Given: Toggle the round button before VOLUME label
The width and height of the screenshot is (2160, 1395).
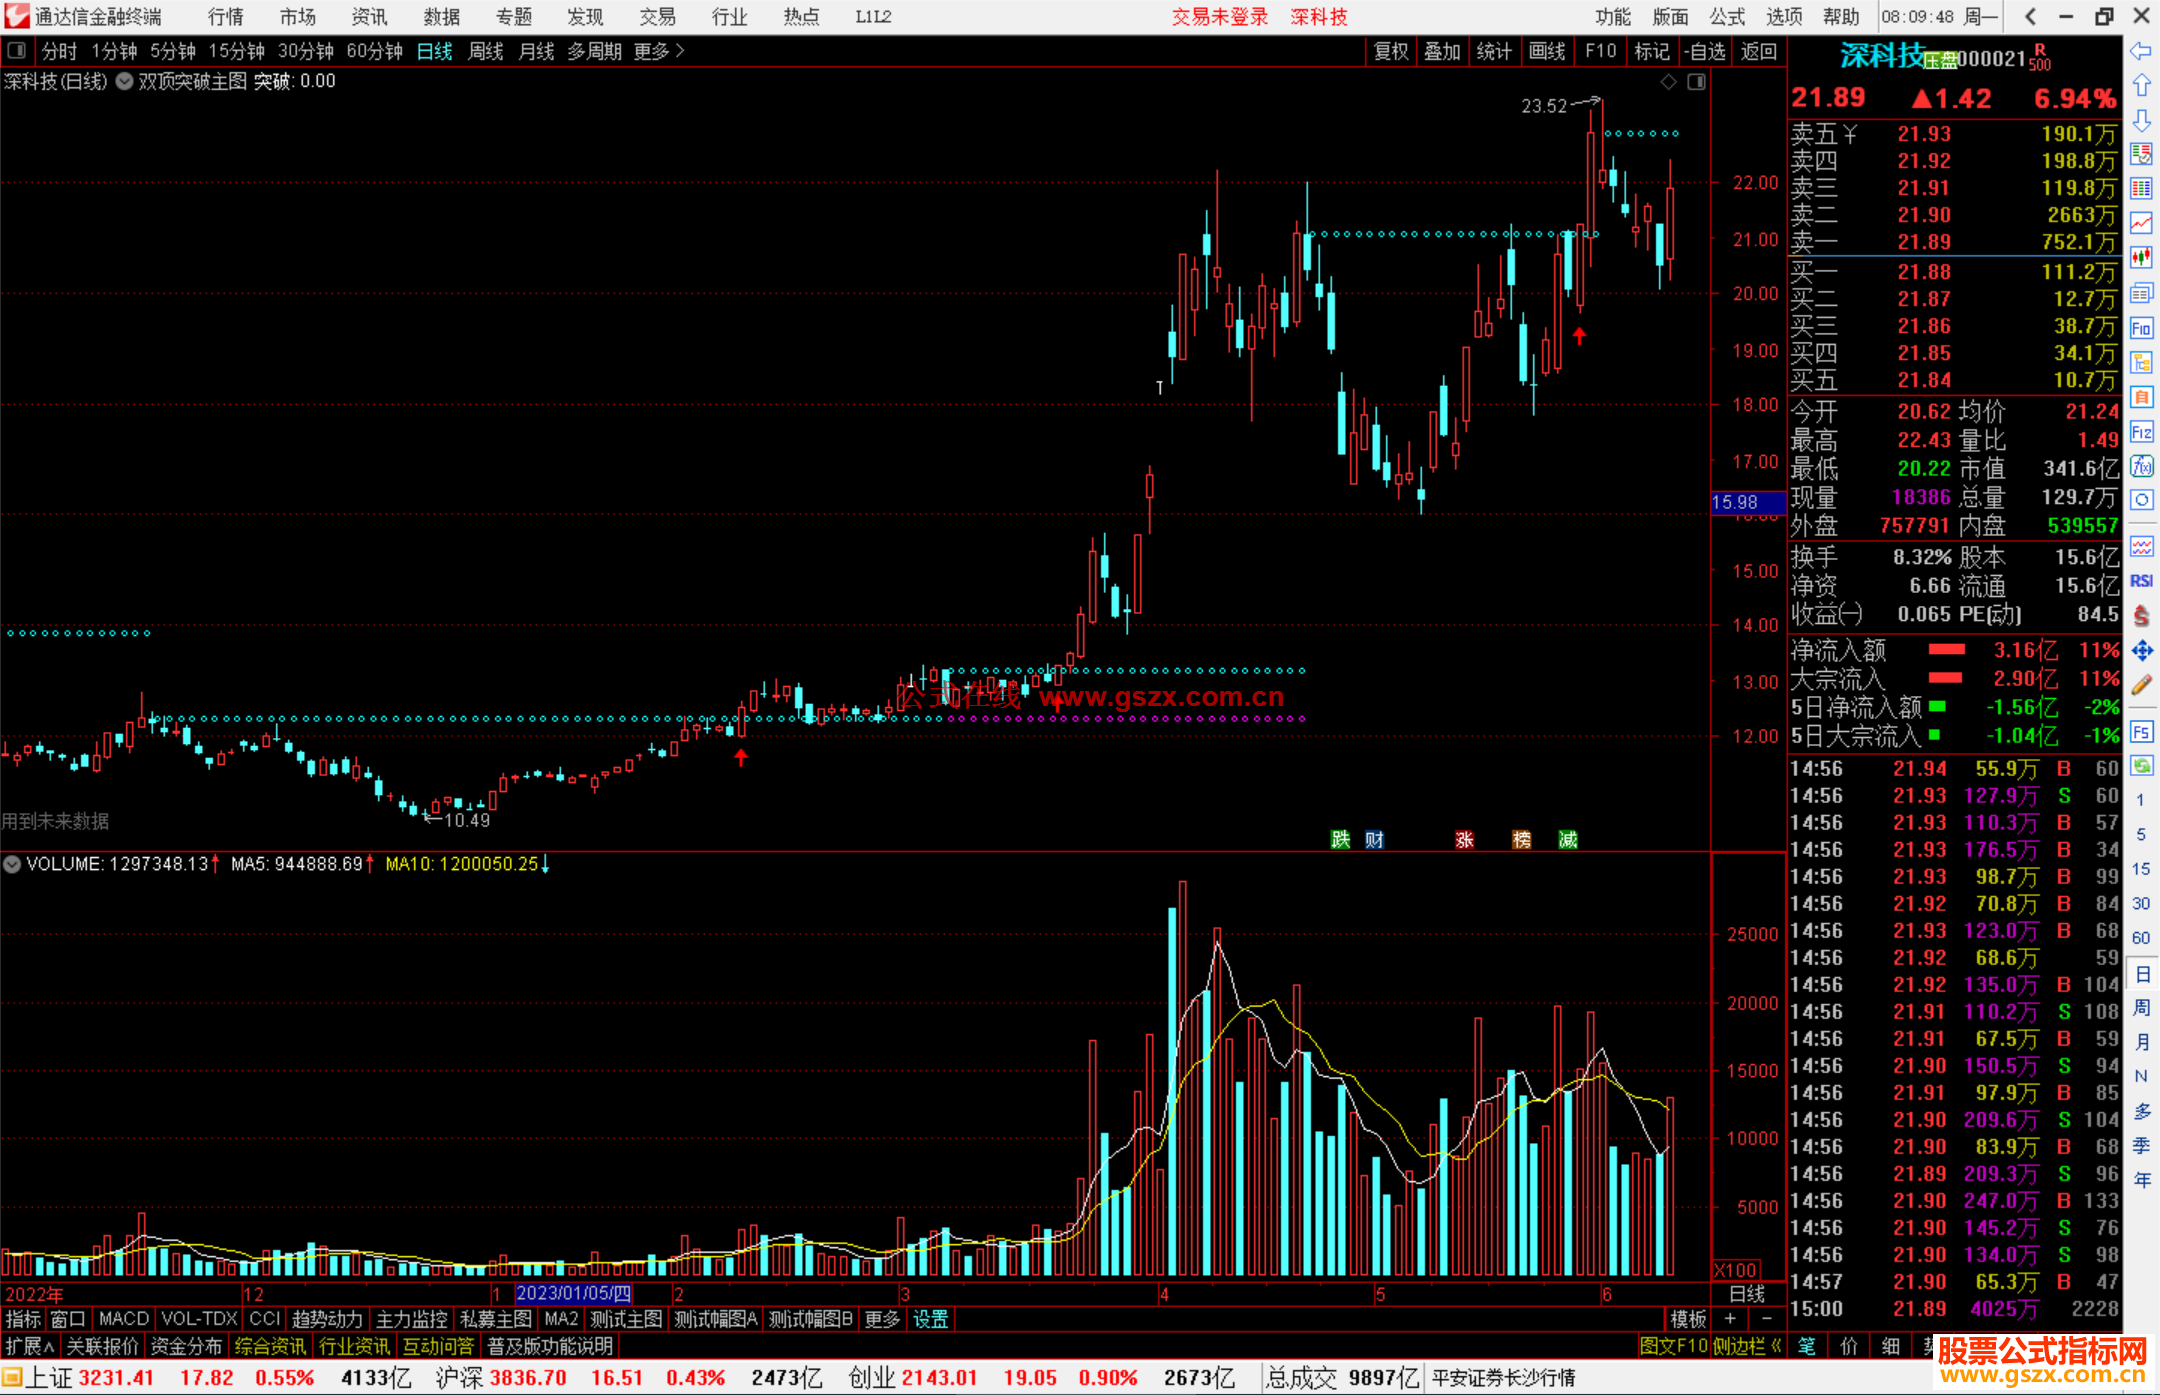Looking at the screenshot, I should 12,864.
